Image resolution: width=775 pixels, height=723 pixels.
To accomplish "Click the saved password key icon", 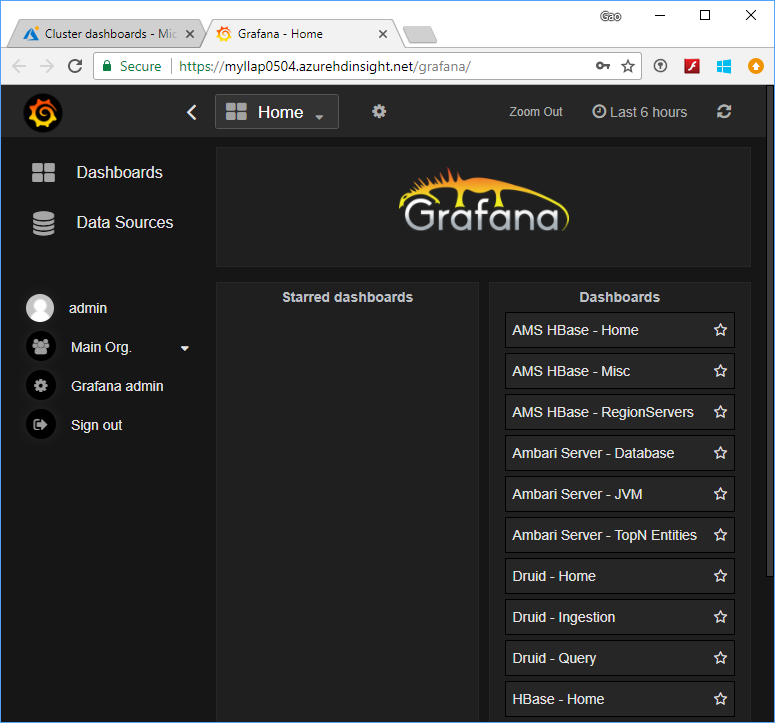I will pyautogui.click(x=603, y=66).
